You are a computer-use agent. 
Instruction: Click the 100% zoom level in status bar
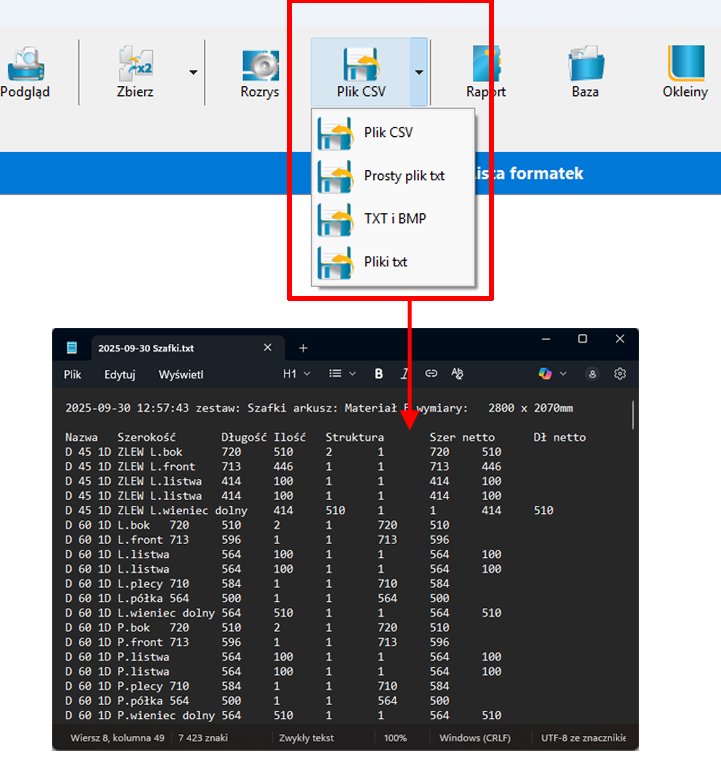pyautogui.click(x=396, y=738)
